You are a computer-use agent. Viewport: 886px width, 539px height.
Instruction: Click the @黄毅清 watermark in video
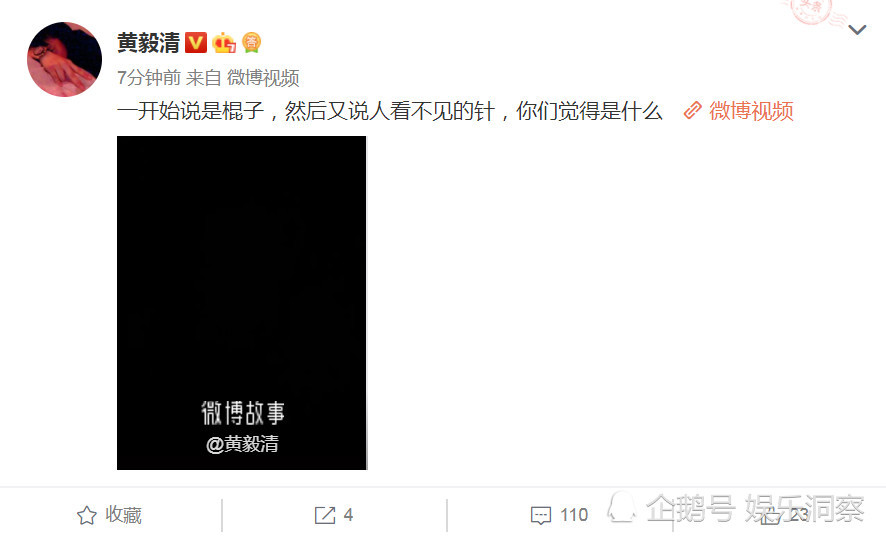[242, 444]
